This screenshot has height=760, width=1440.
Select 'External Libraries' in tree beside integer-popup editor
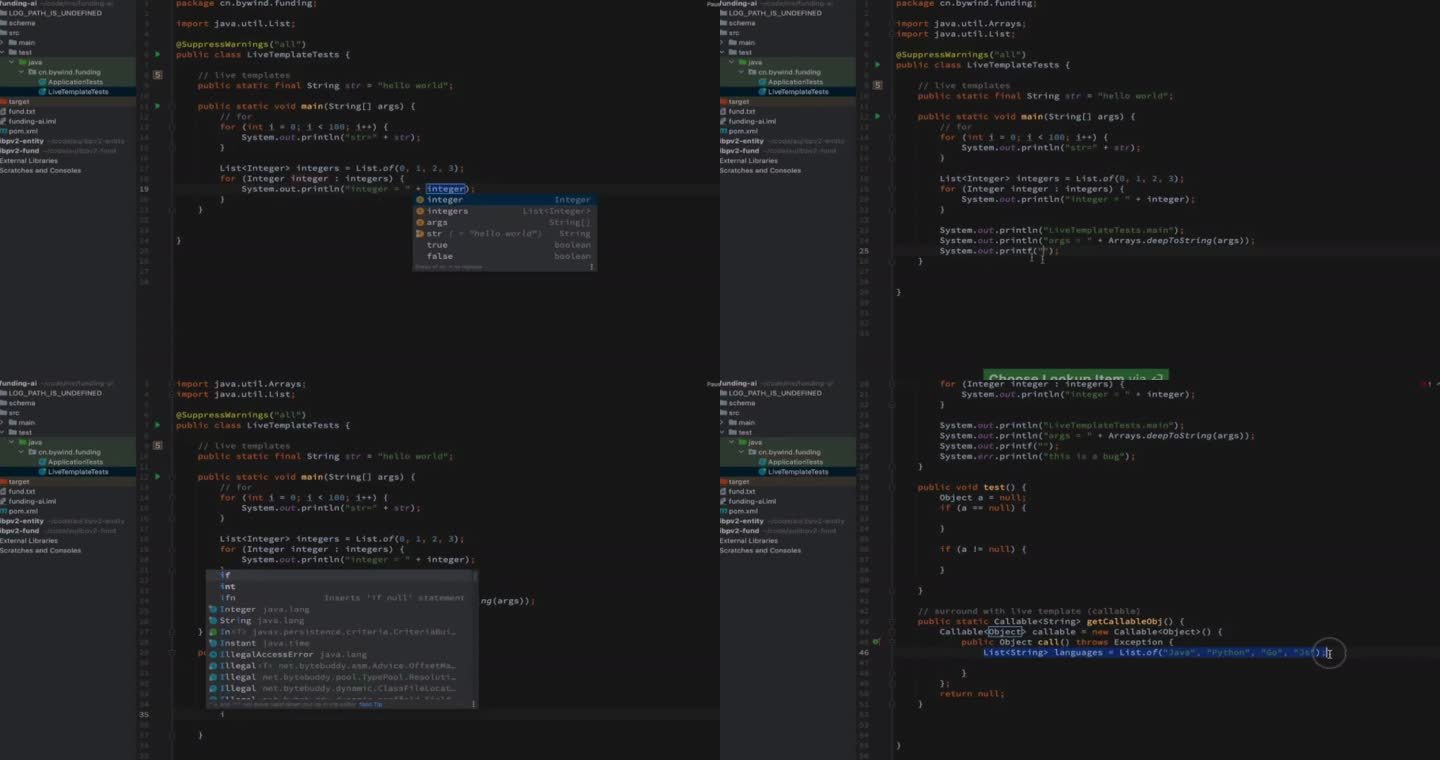[x=29, y=160]
